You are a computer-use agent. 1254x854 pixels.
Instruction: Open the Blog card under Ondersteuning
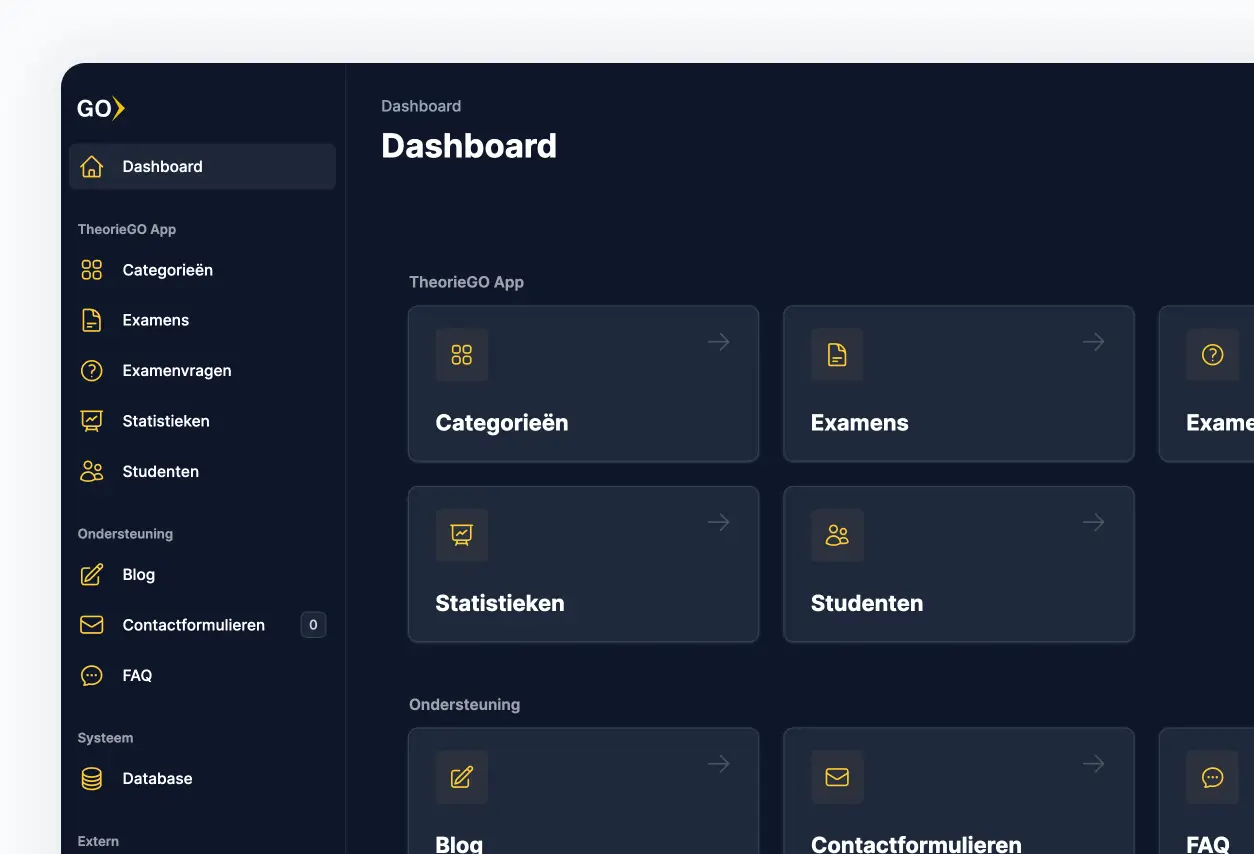click(583, 790)
